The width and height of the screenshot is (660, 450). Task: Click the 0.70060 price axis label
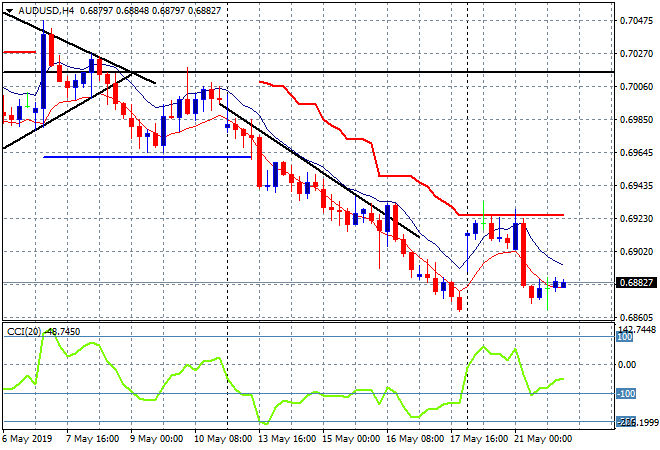[636, 87]
